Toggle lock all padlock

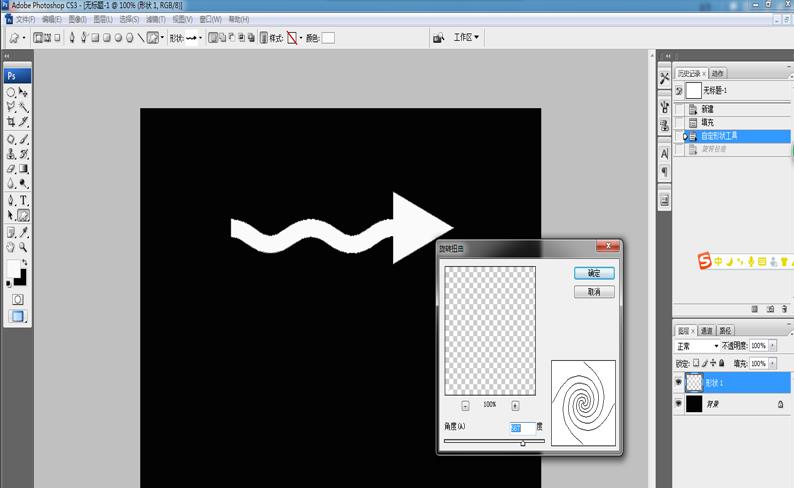click(x=722, y=363)
